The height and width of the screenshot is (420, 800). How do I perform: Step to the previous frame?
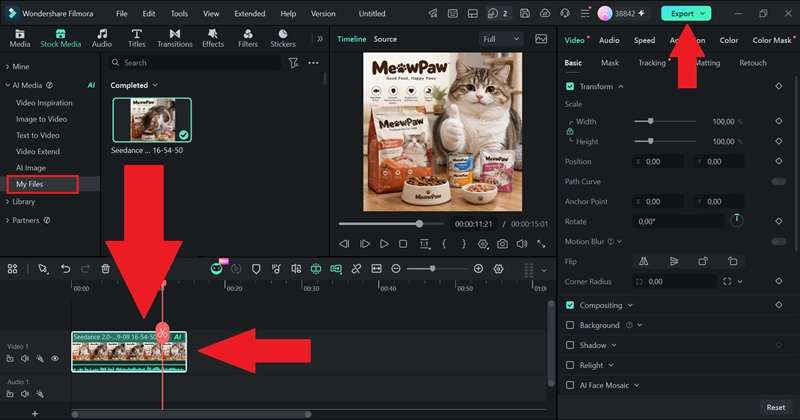[344, 244]
